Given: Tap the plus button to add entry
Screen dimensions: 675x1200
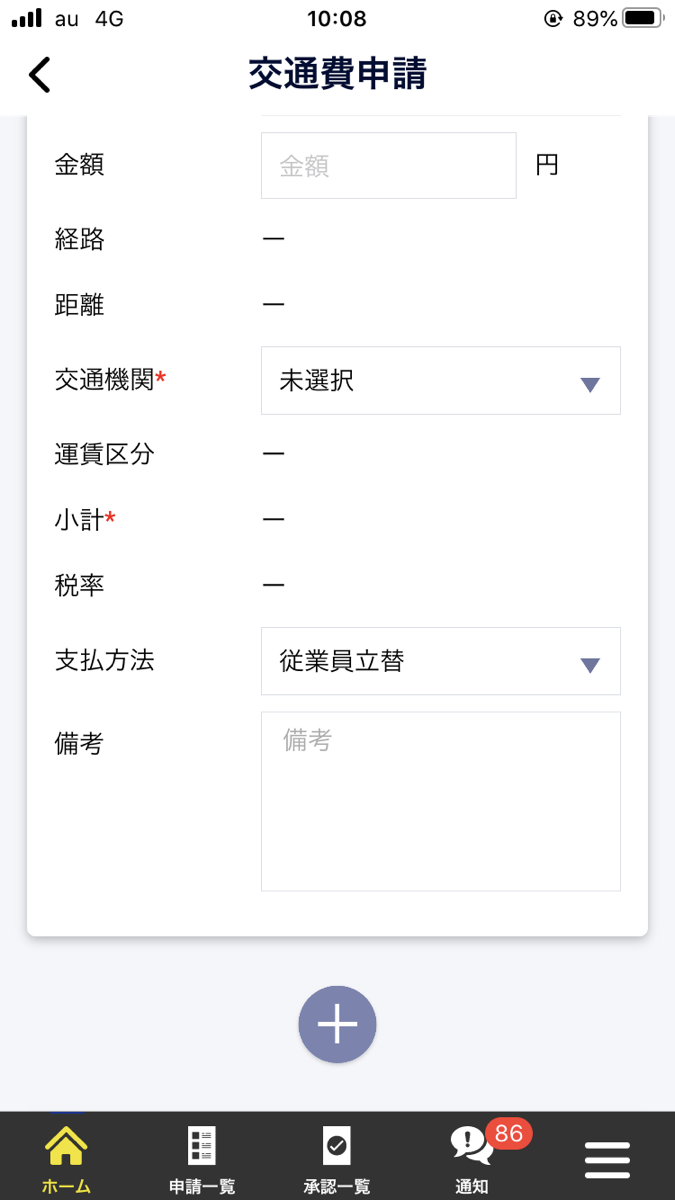Looking at the screenshot, I should [337, 1024].
